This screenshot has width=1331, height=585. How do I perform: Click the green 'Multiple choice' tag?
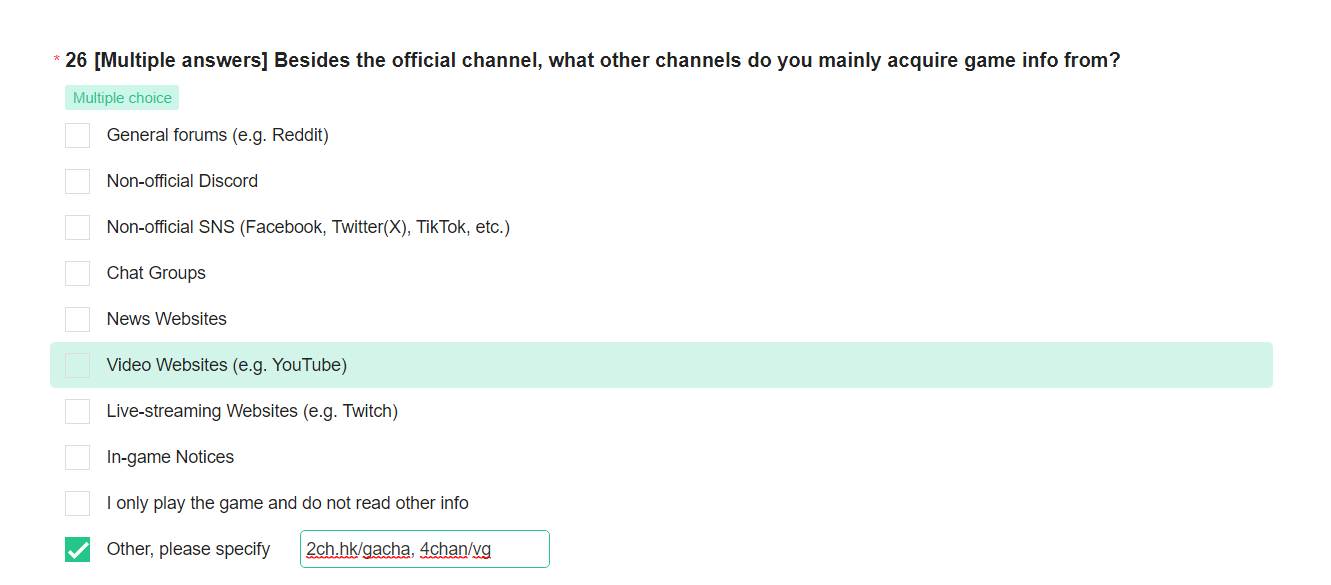tap(122, 98)
